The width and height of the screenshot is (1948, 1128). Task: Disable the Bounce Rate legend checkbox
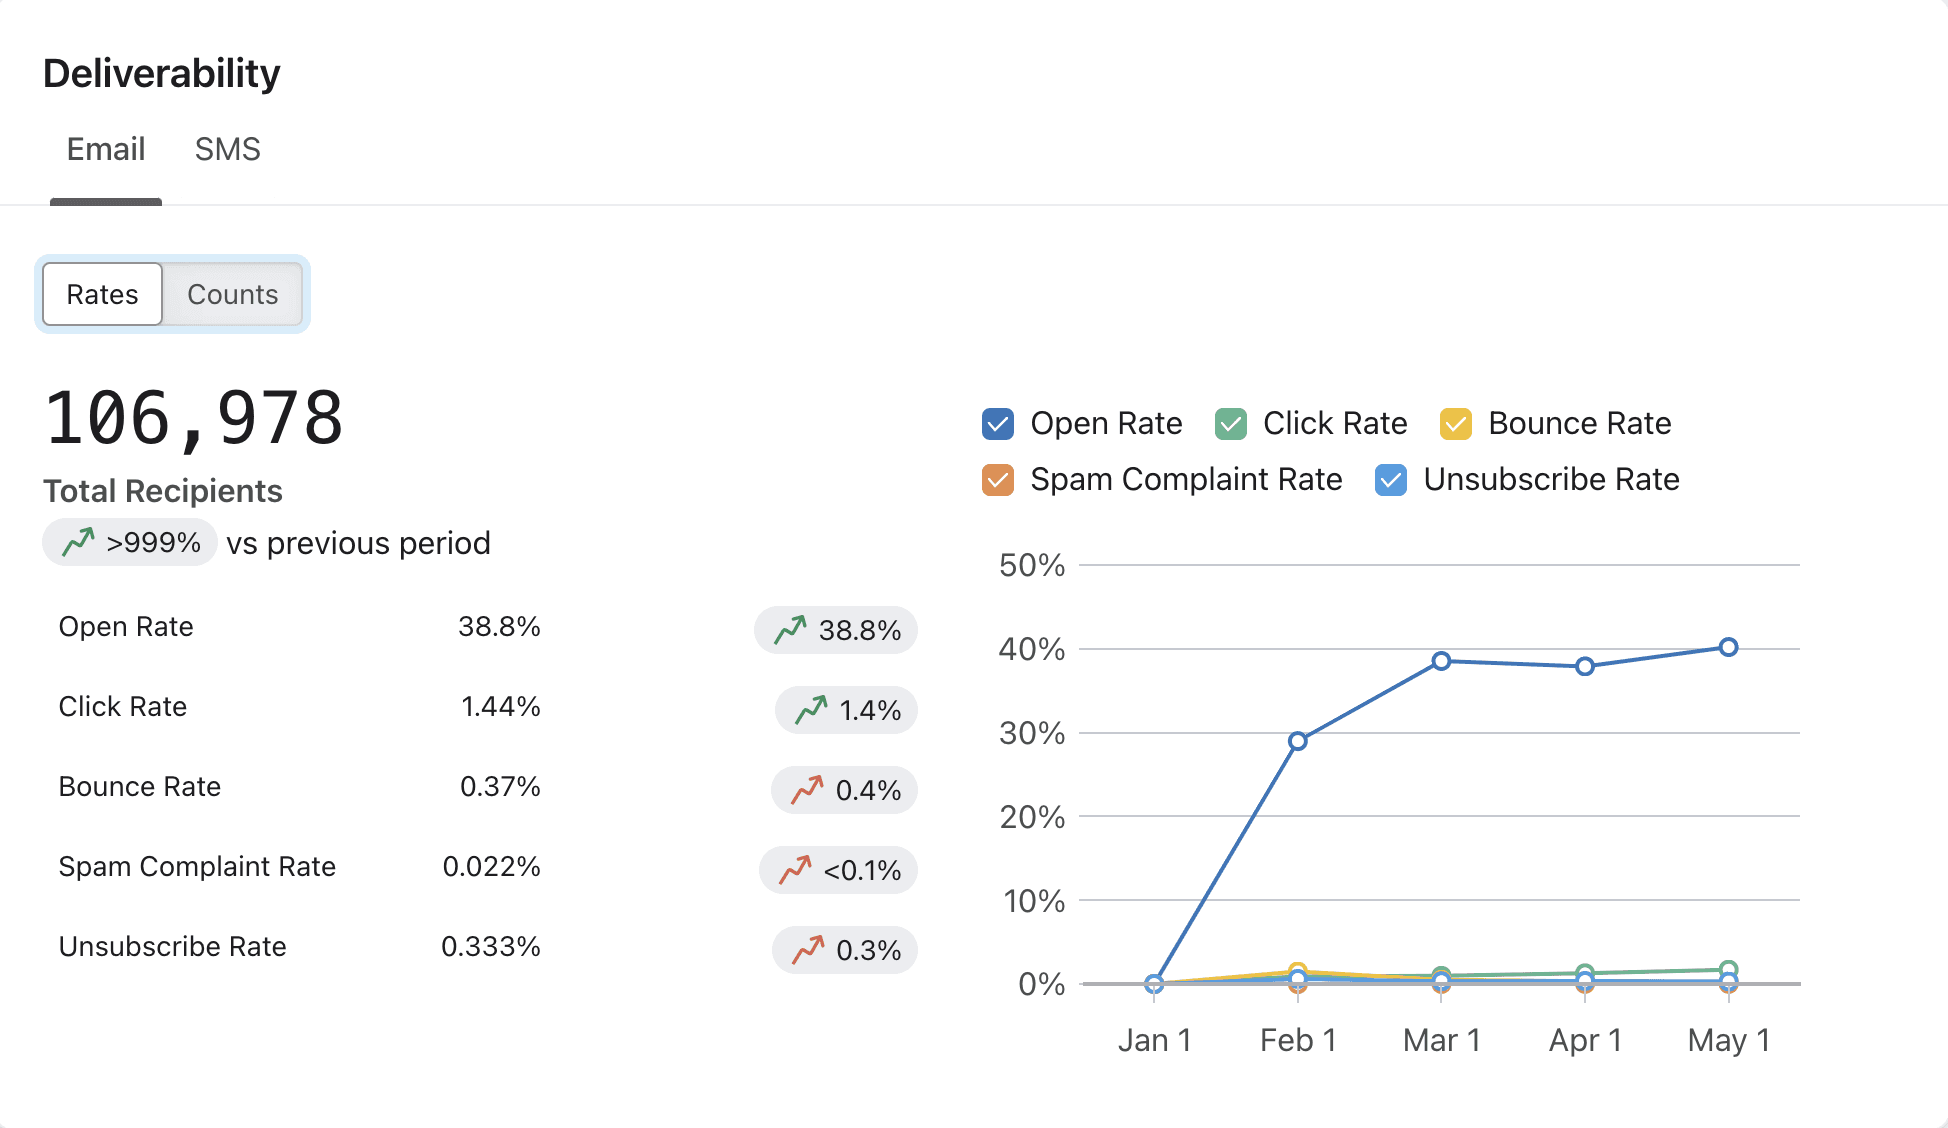[1455, 424]
